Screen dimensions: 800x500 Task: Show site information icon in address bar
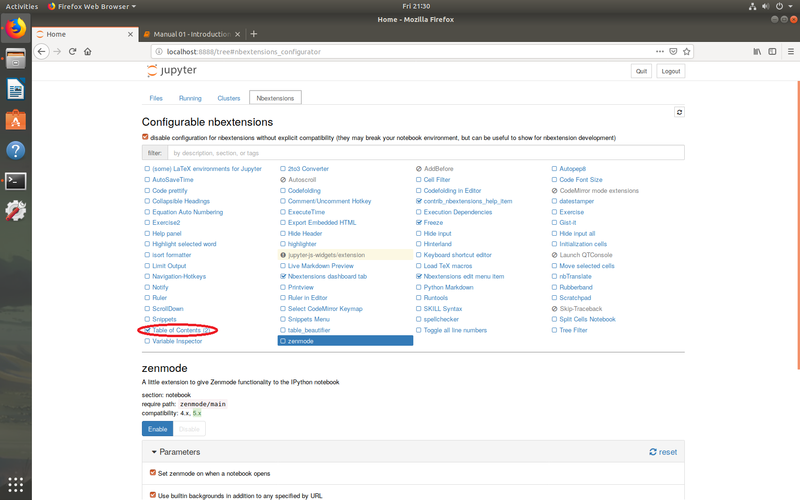click(x=159, y=52)
